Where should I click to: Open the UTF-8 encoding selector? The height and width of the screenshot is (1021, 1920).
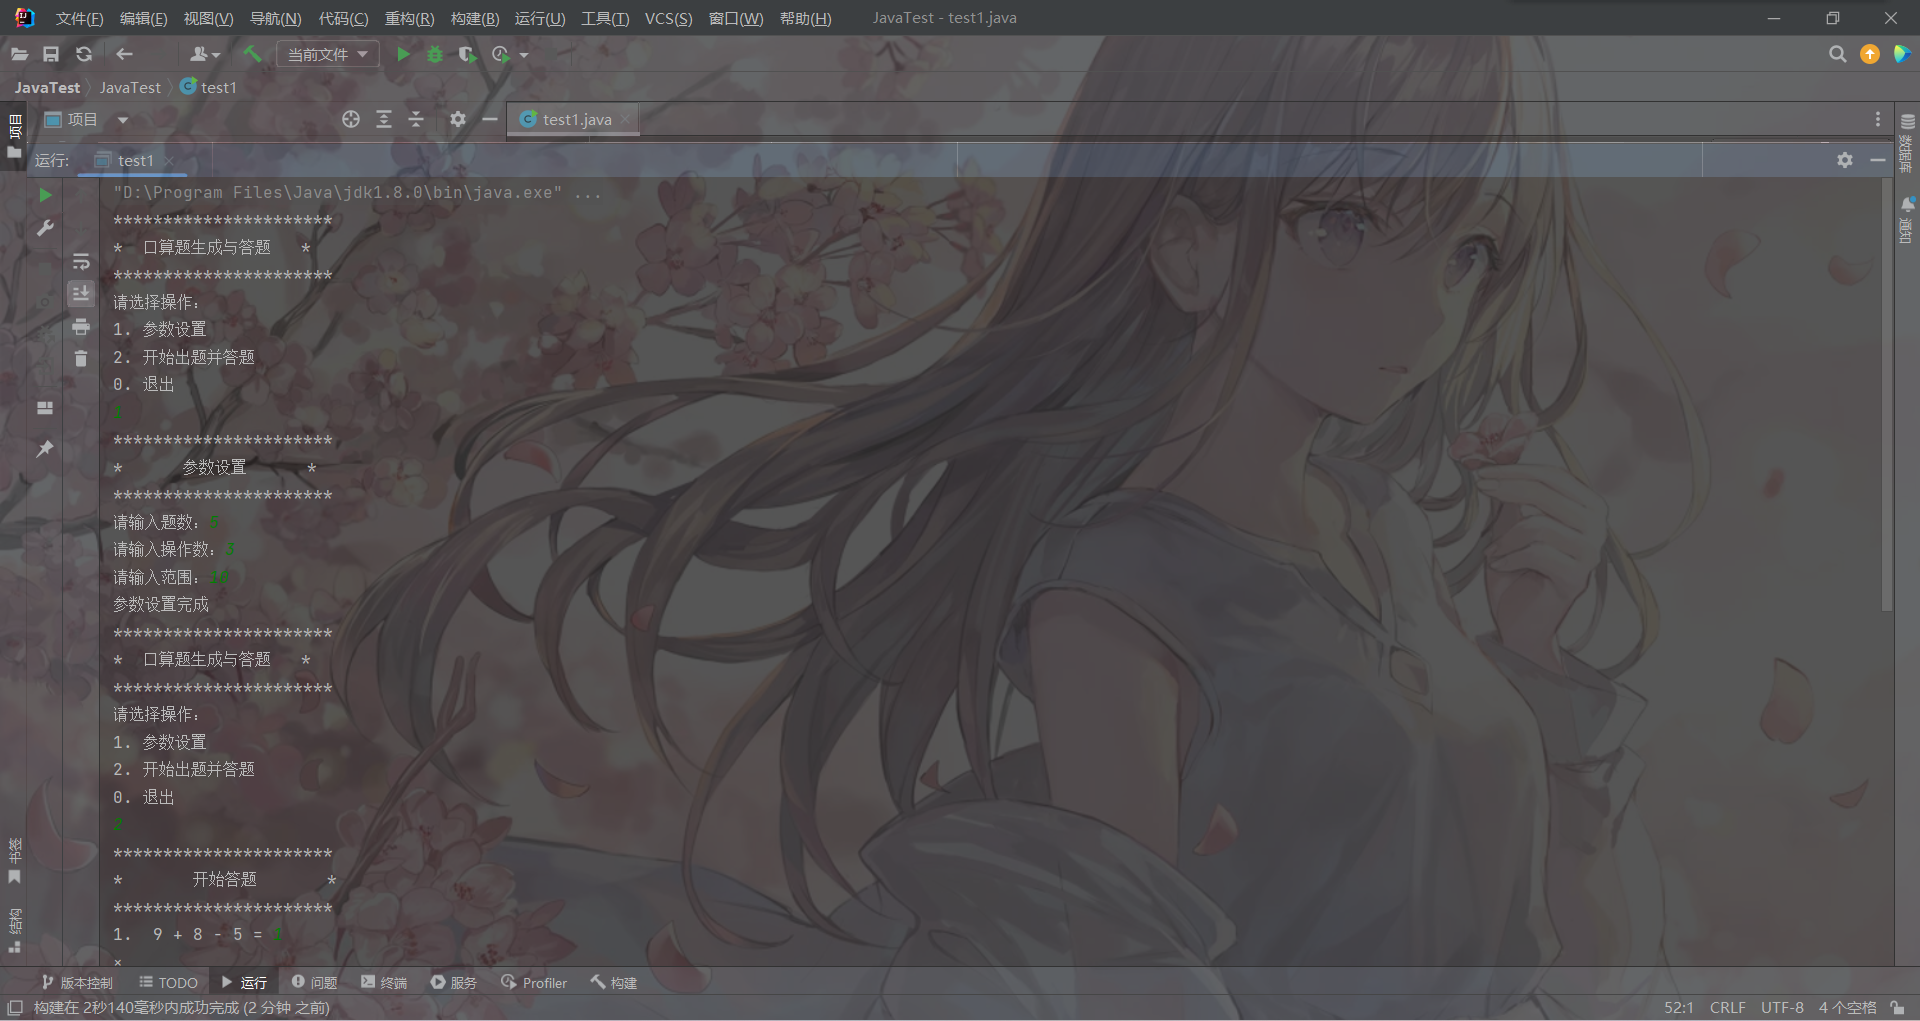pos(1782,1008)
